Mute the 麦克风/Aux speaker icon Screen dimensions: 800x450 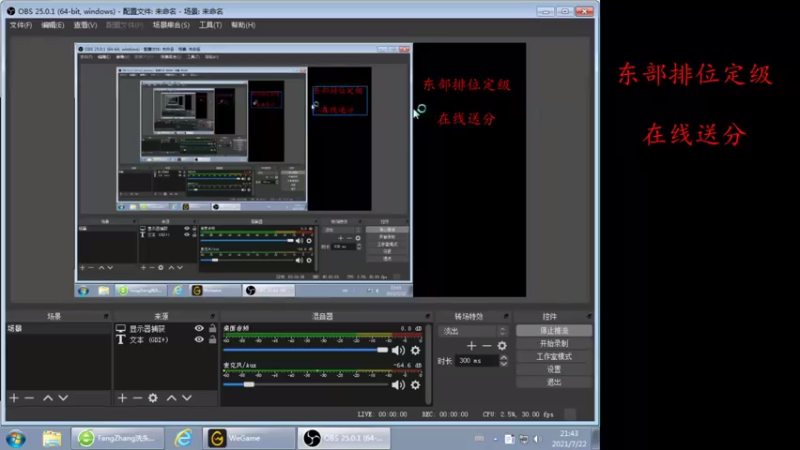point(398,385)
